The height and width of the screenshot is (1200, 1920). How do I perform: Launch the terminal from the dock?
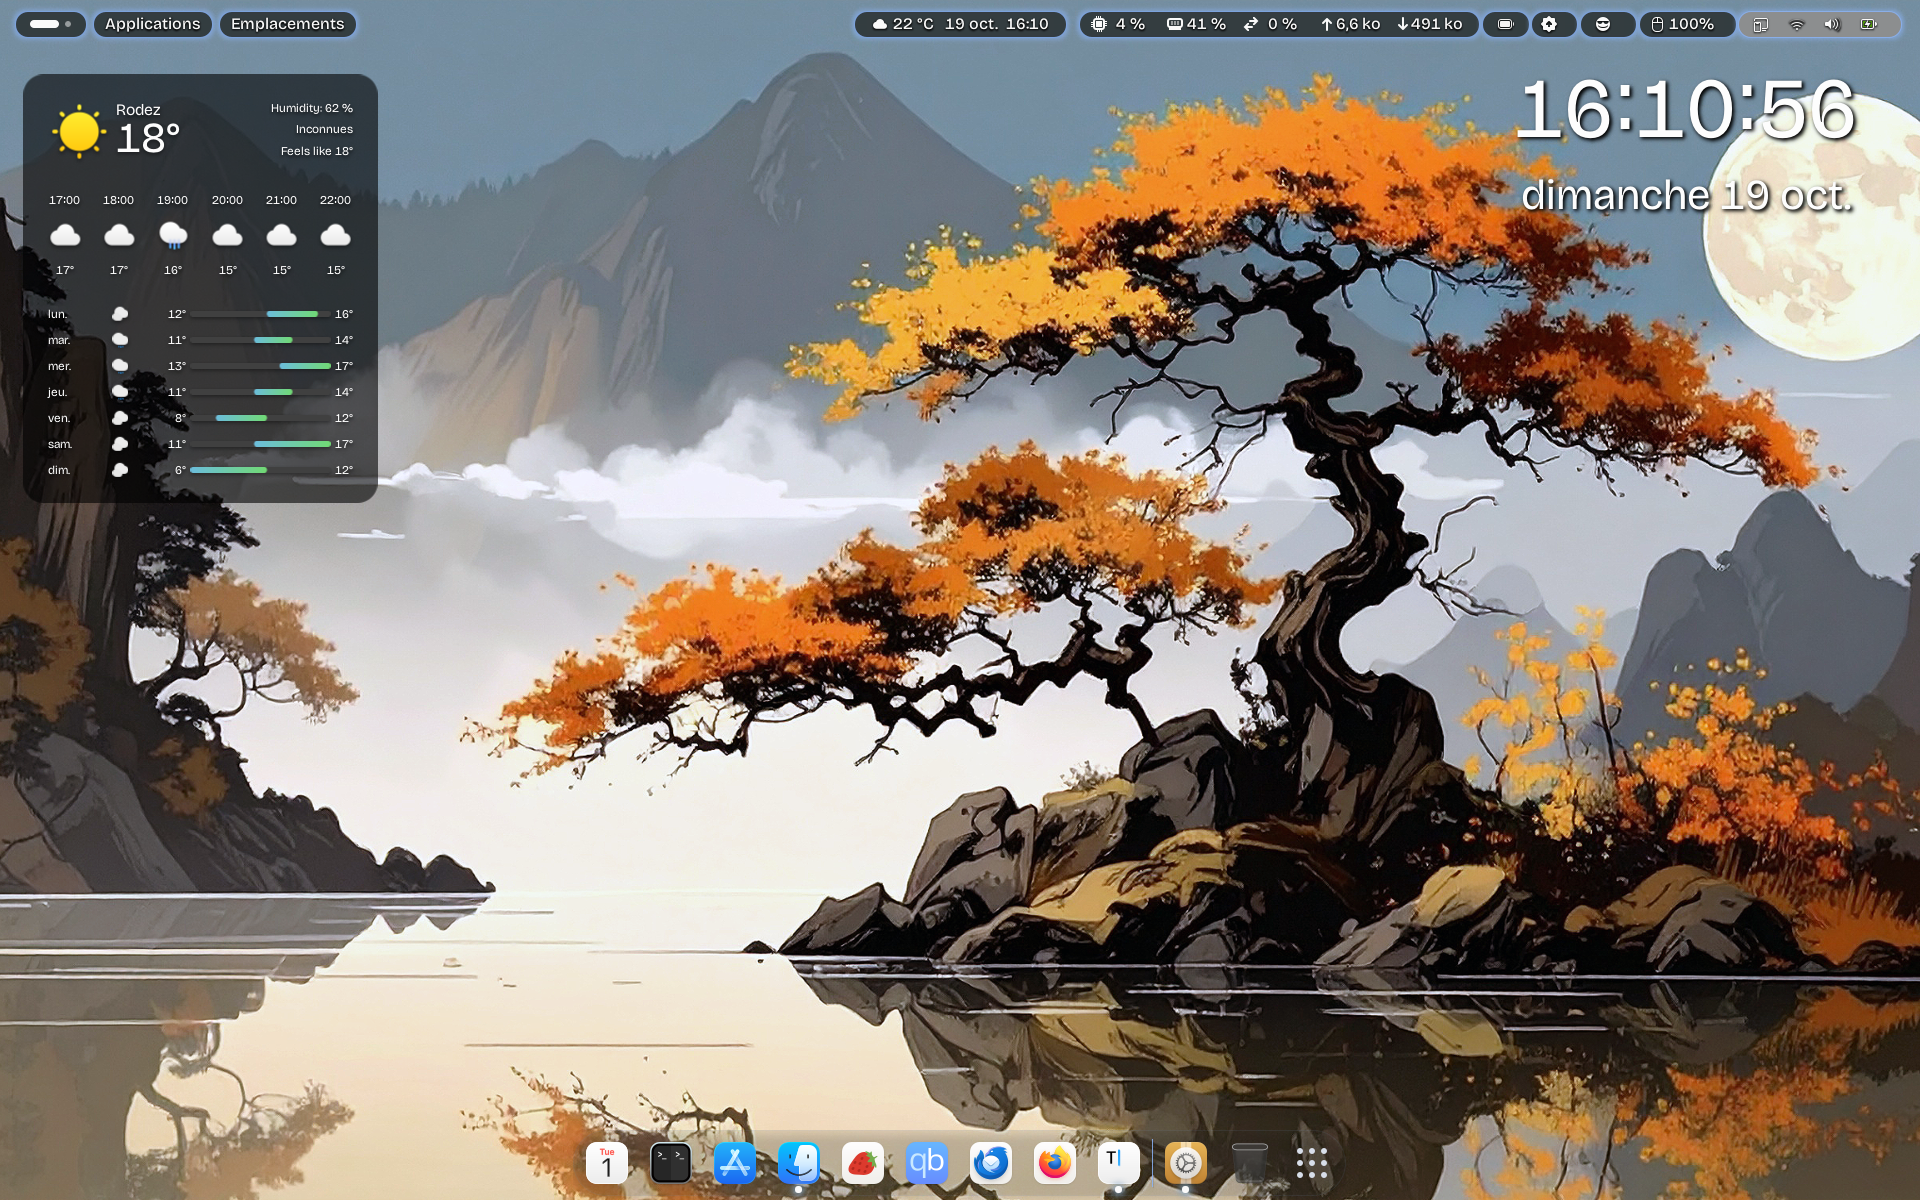point(670,1163)
